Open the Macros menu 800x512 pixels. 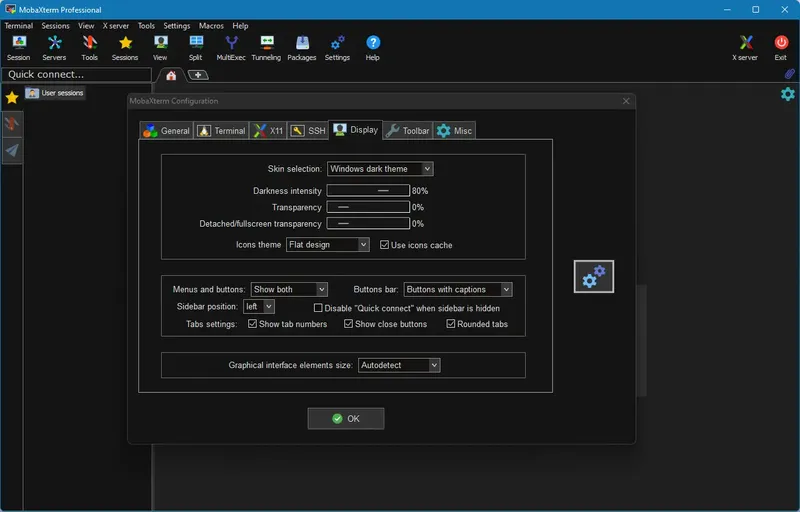(211, 25)
